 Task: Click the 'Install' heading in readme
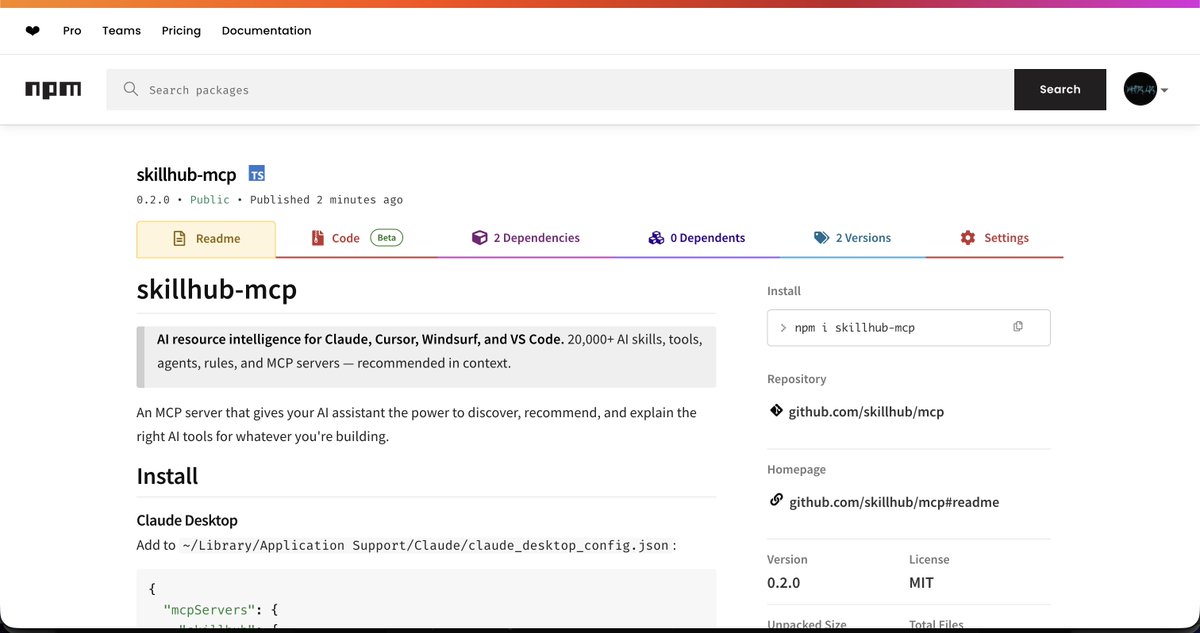tap(167, 476)
